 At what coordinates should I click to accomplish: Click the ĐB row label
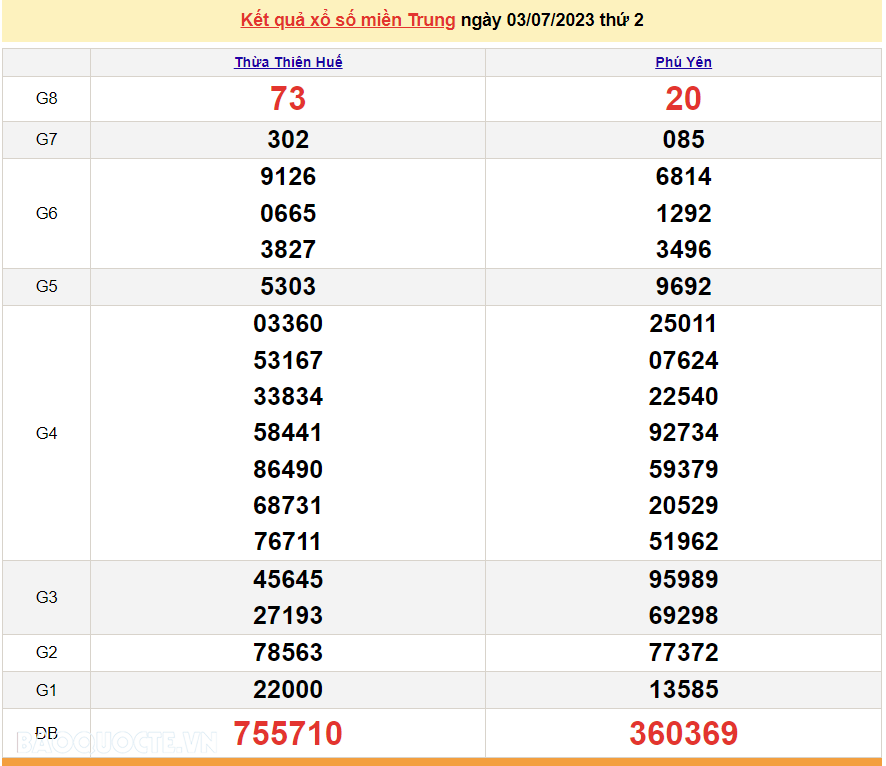pyautogui.click(x=47, y=733)
